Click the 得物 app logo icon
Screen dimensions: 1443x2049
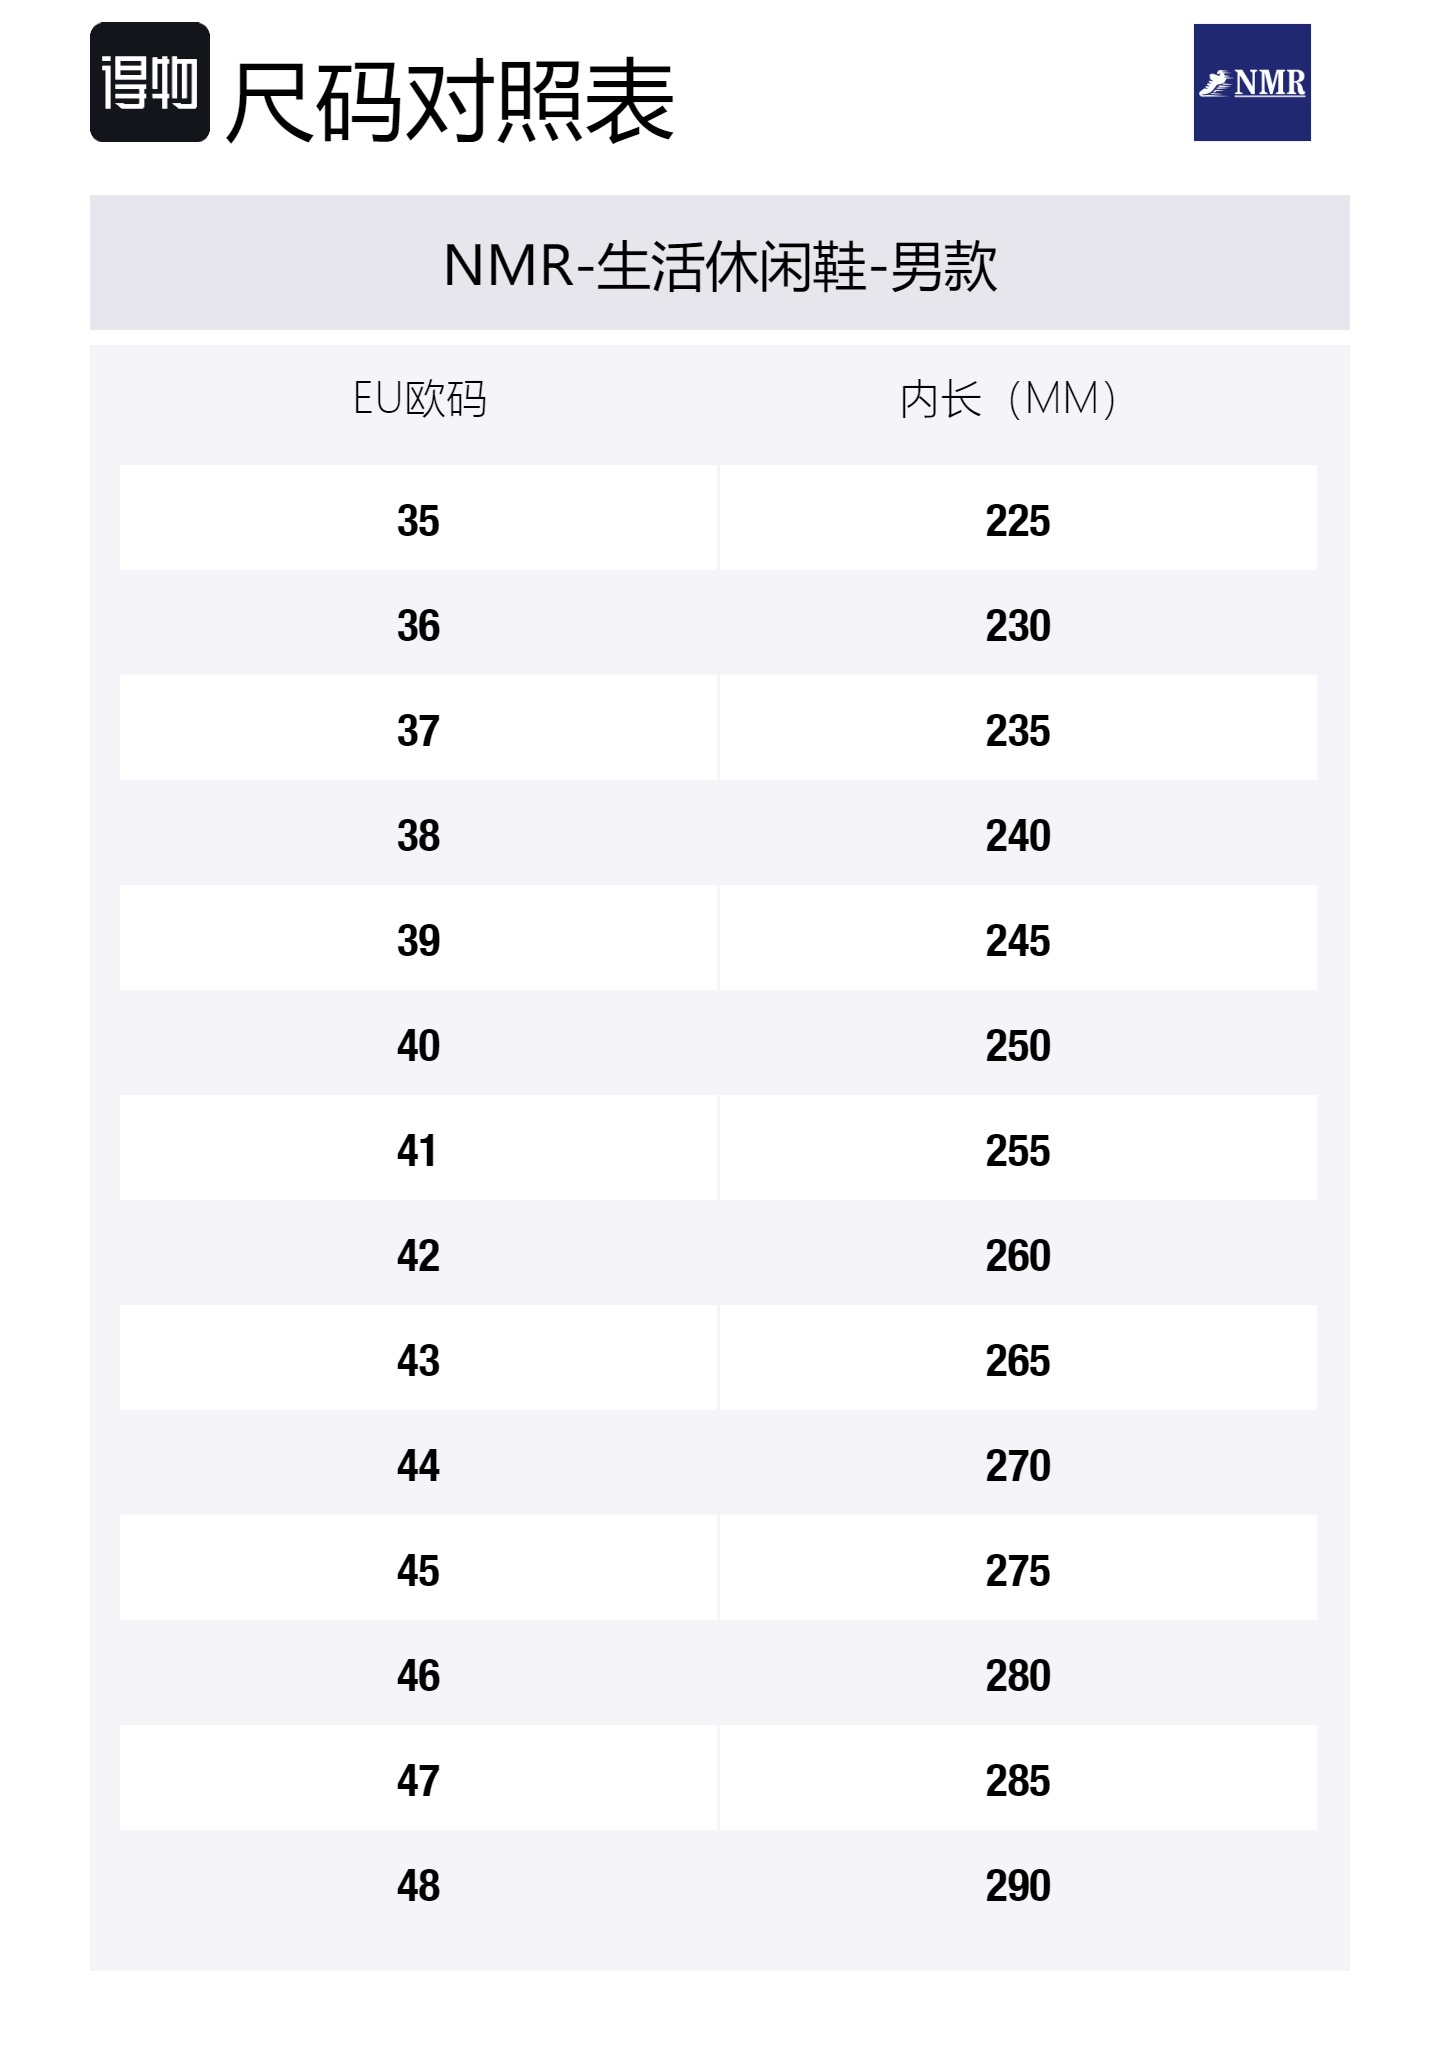pyautogui.click(x=150, y=82)
